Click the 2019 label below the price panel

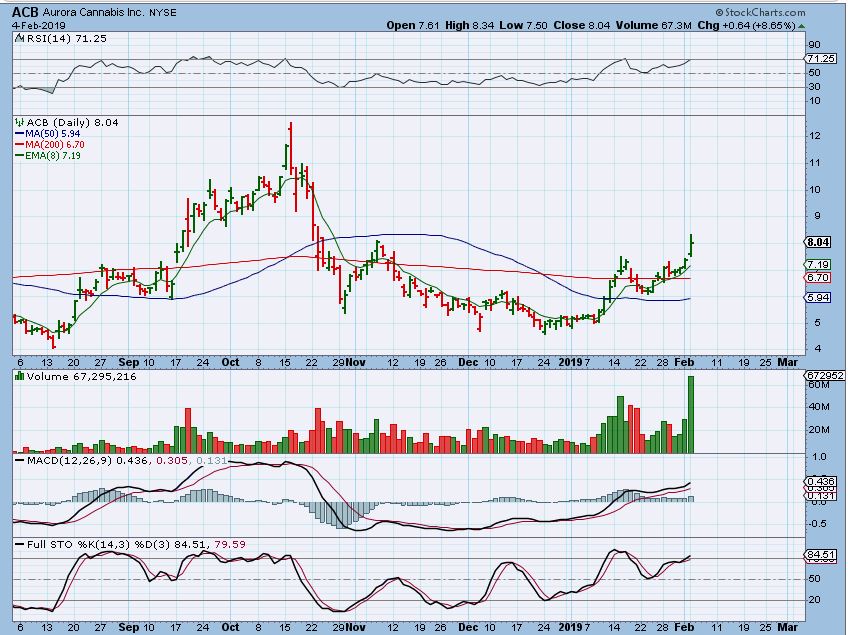(571, 362)
